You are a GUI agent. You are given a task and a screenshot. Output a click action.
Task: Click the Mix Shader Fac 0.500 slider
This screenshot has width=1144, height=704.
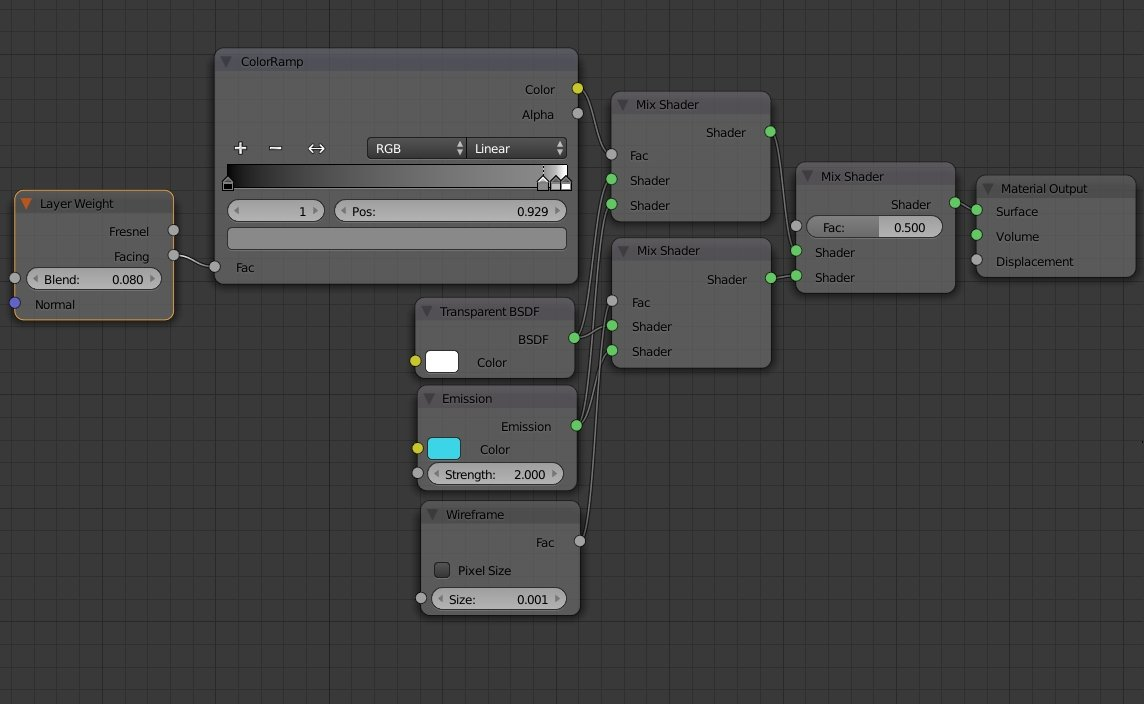click(x=873, y=227)
